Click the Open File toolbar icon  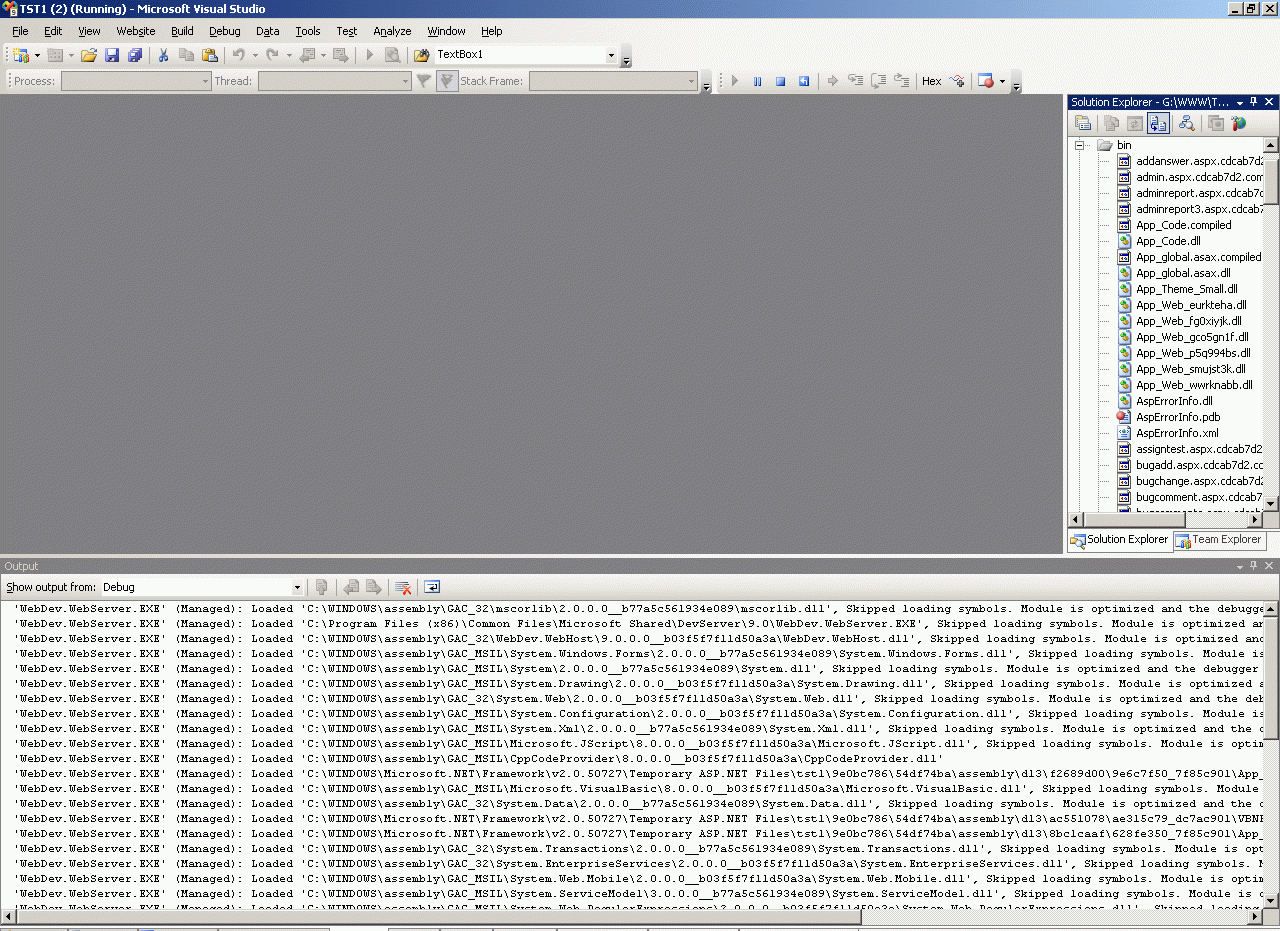point(89,55)
